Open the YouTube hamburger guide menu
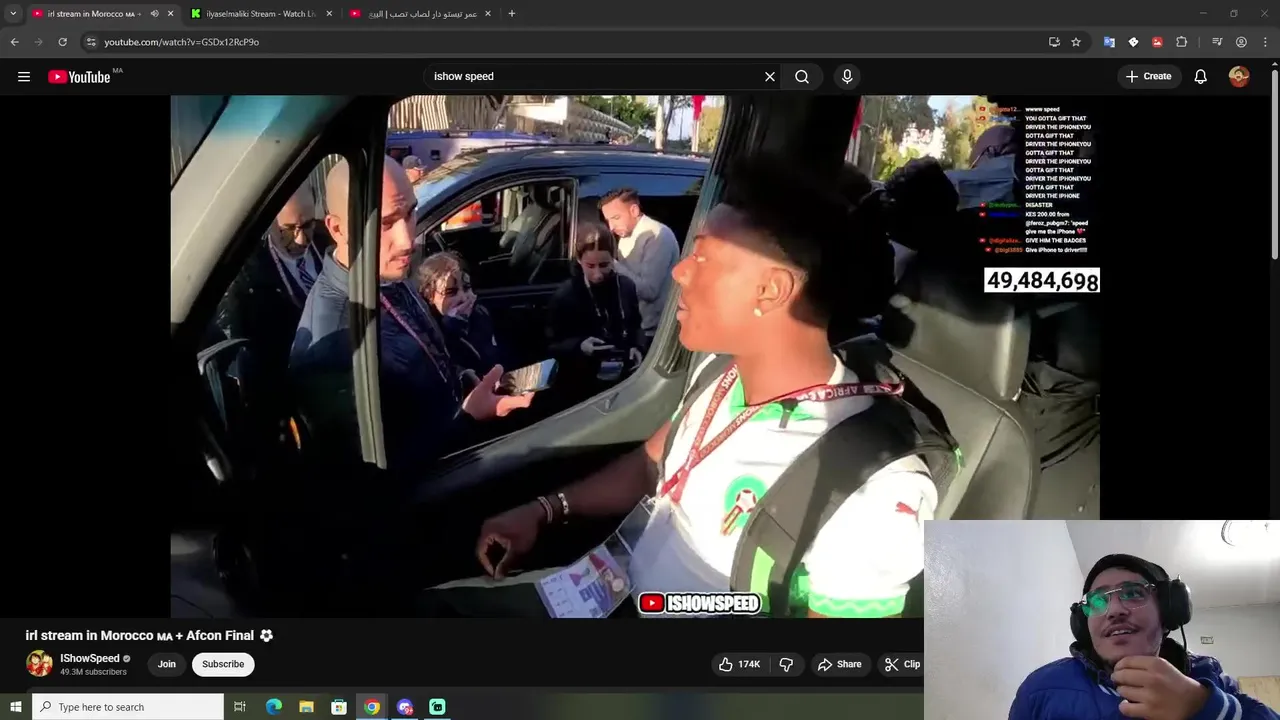 pos(24,77)
